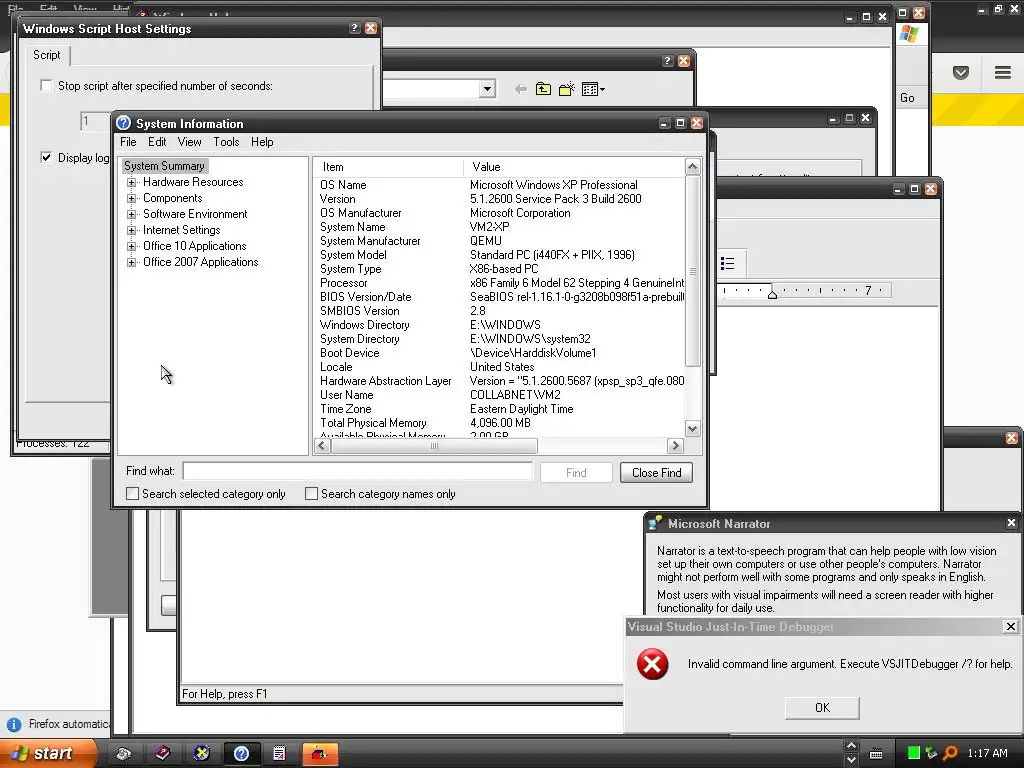Click the clock showing 1:17 AM

[987, 754]
